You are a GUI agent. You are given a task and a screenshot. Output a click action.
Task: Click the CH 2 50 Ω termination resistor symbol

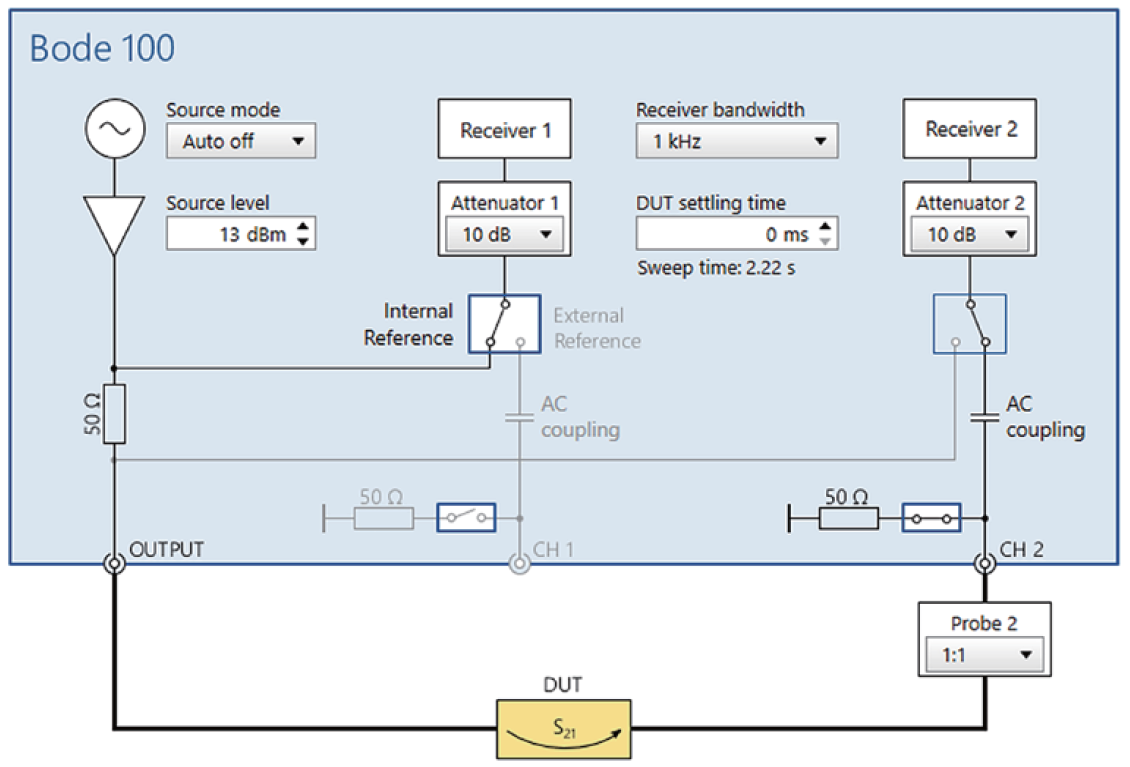[x=848, y=518]
